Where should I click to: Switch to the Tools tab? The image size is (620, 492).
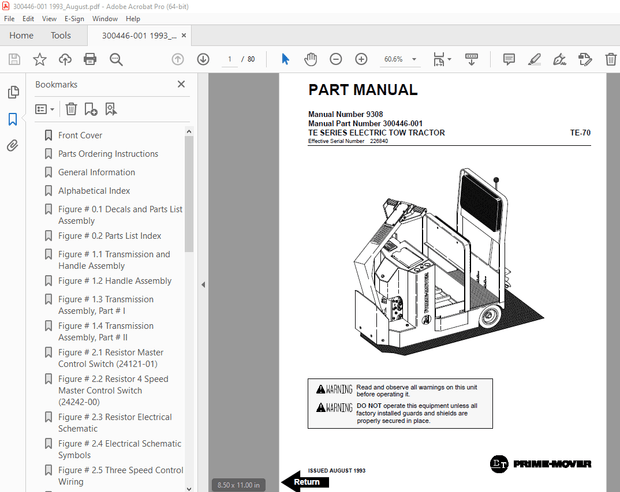[x=61, y=35]
